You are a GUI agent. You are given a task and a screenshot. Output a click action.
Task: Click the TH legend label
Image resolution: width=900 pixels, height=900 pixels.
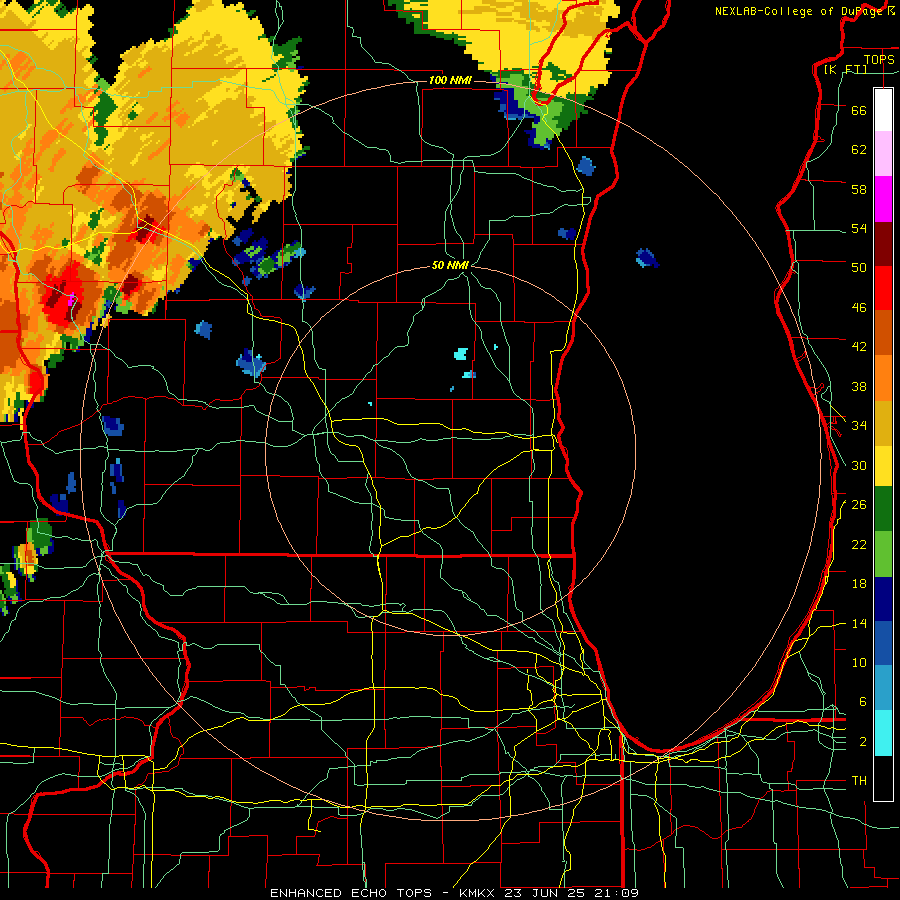[859, 781]
